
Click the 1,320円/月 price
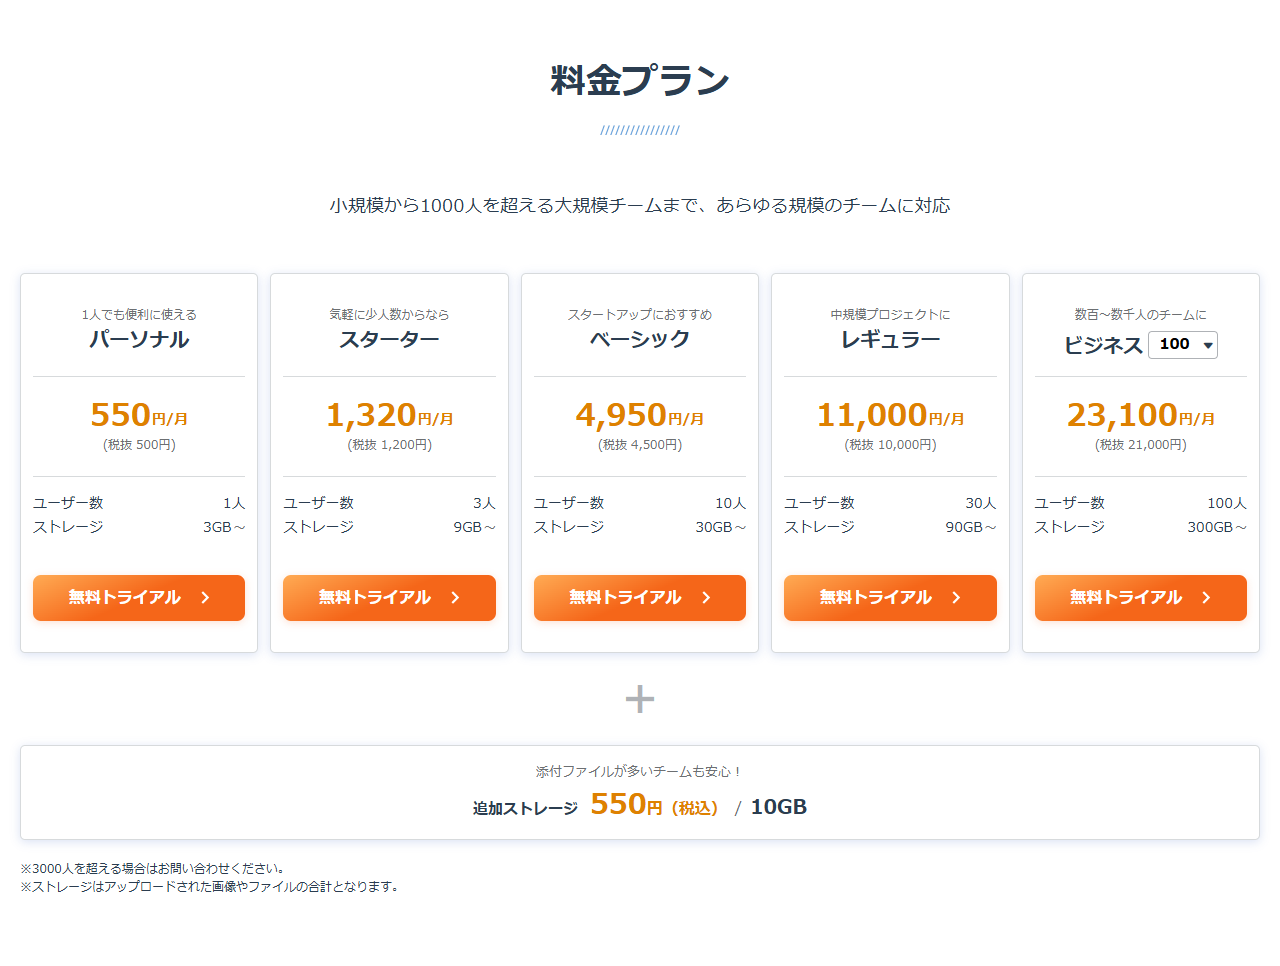(x=389, y=415)
